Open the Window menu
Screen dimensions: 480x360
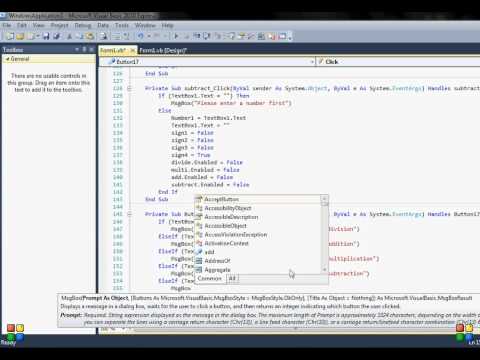tap(145, 25)
